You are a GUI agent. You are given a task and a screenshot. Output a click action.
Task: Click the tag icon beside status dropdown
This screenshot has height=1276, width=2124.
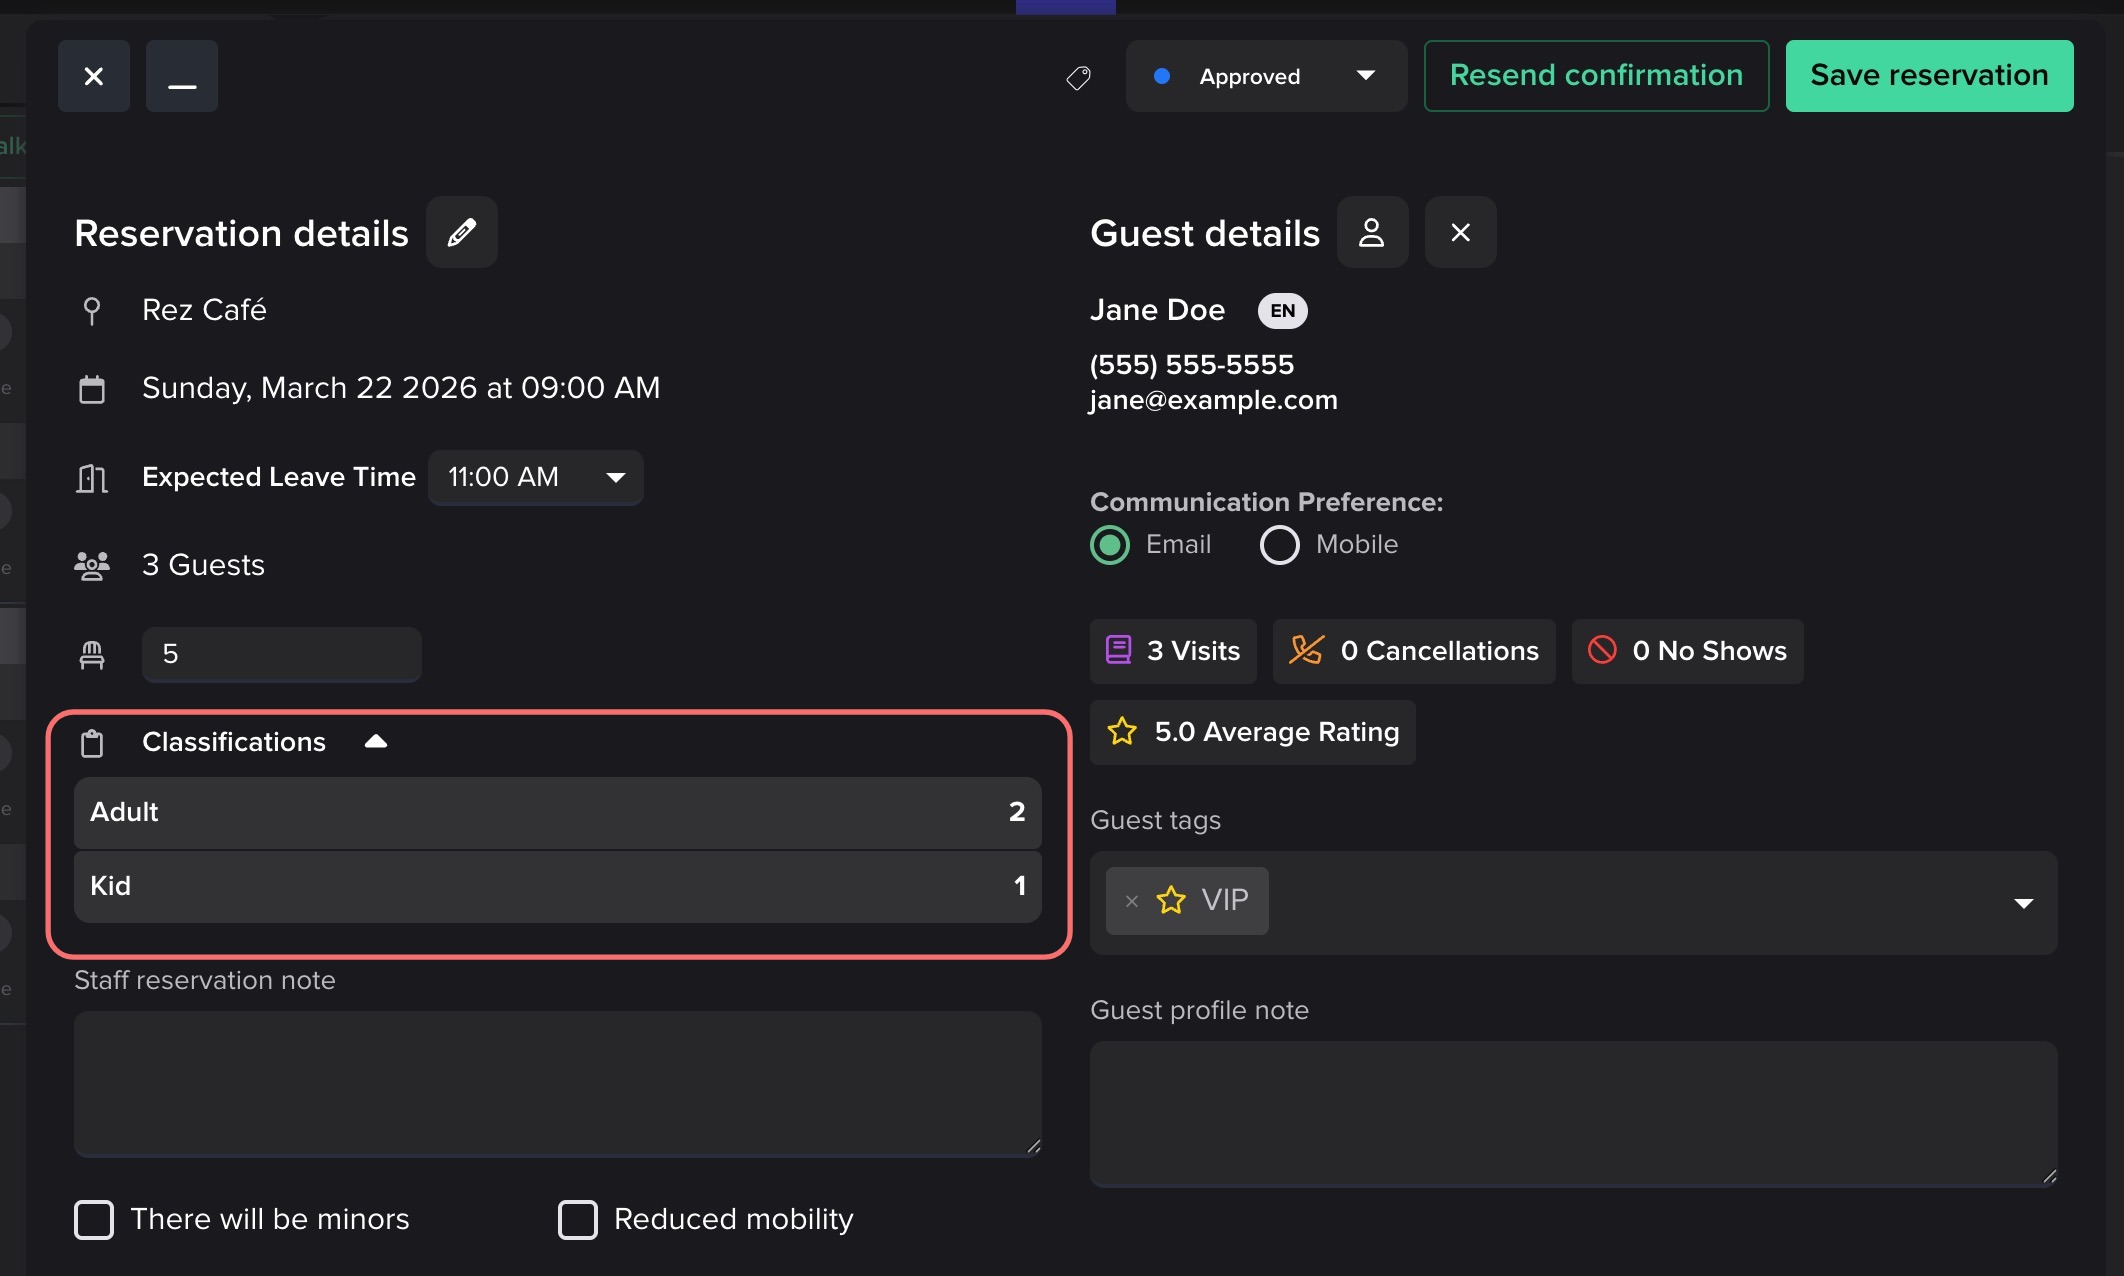(x=1078, y=77)
